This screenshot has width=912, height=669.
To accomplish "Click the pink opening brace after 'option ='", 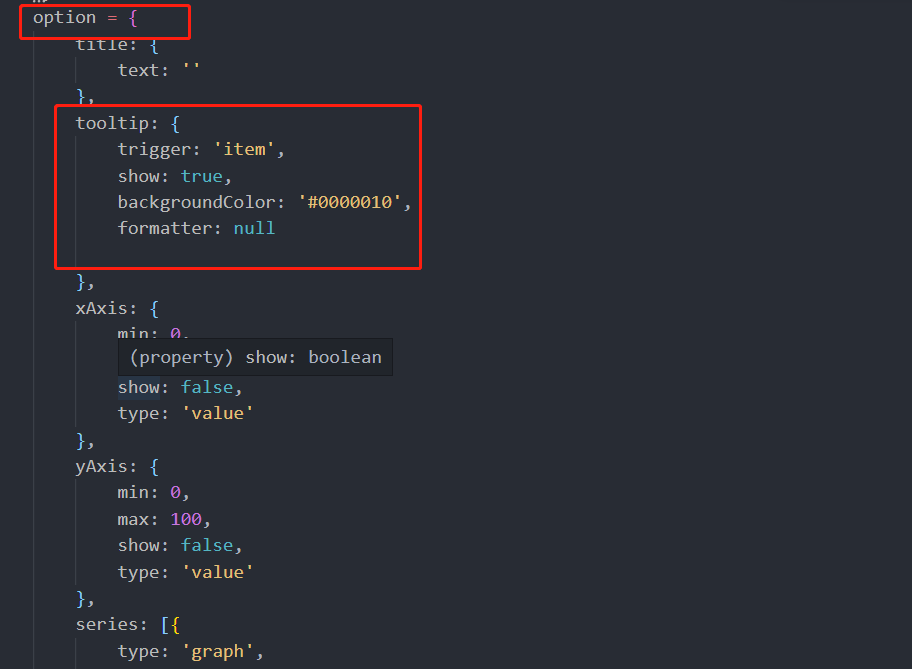I will [133, 19].
